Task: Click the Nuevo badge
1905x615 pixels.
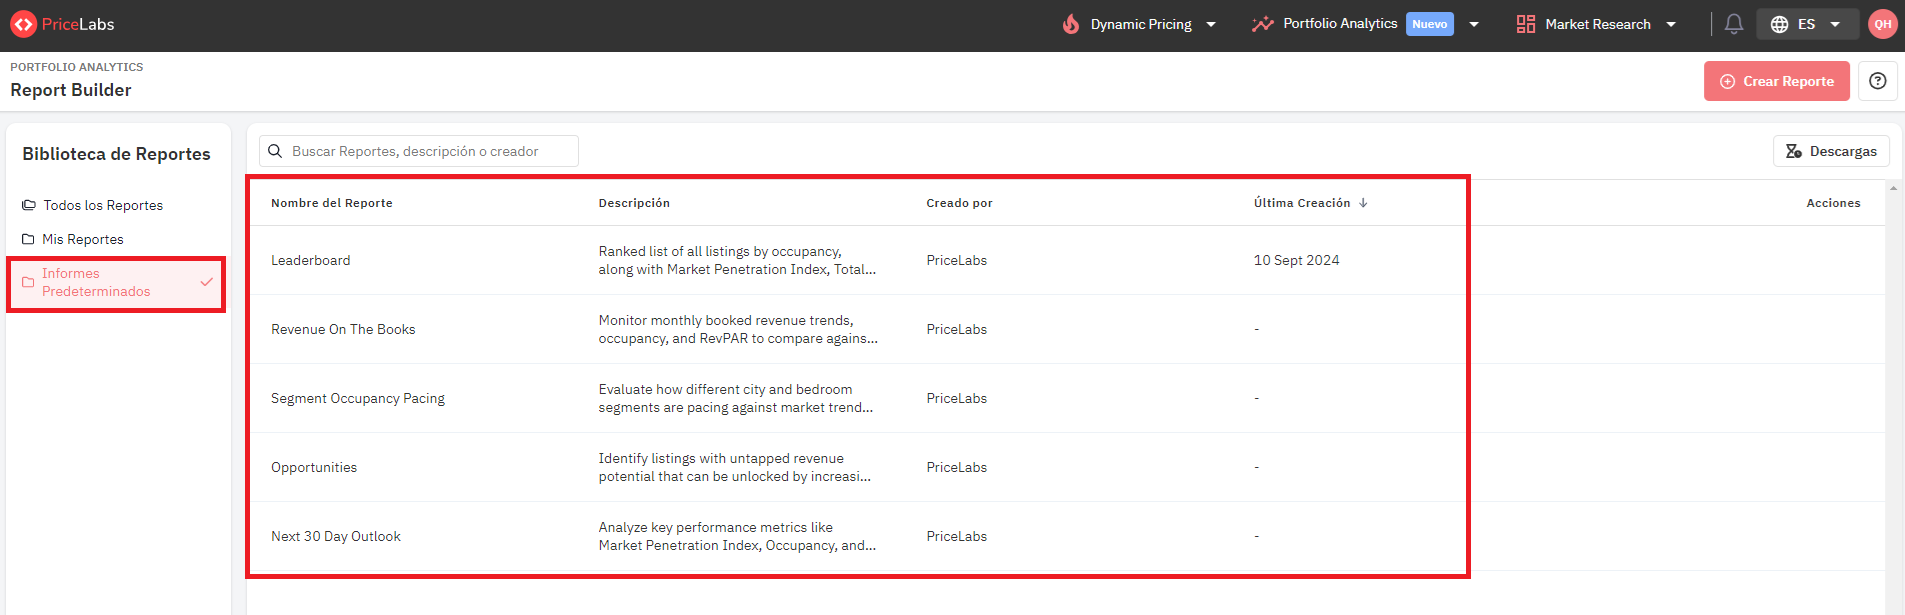Action: pyautogui.click(x=1429, y=24)
